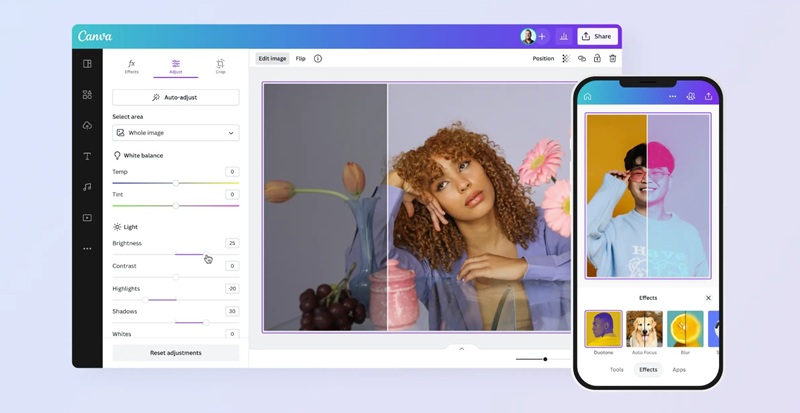800x413 pixels.
Task: Open the transparency checkerboard icon
Action: [x=566, y=59]
